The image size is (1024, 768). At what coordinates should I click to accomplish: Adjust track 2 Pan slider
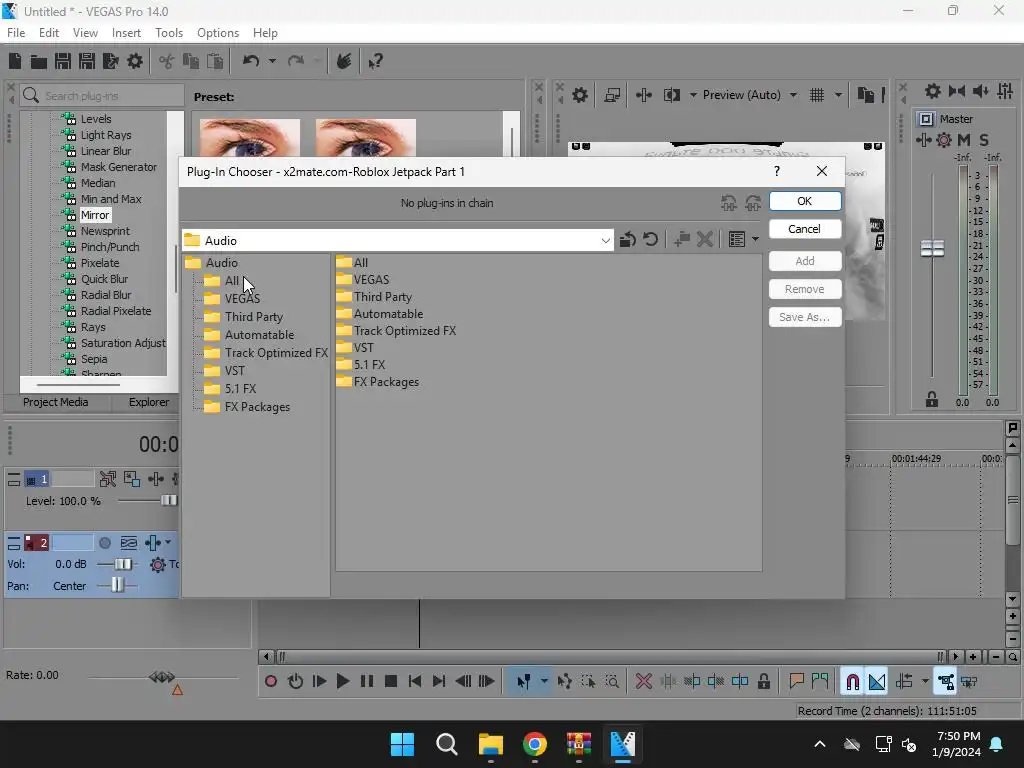click(118, 585)
